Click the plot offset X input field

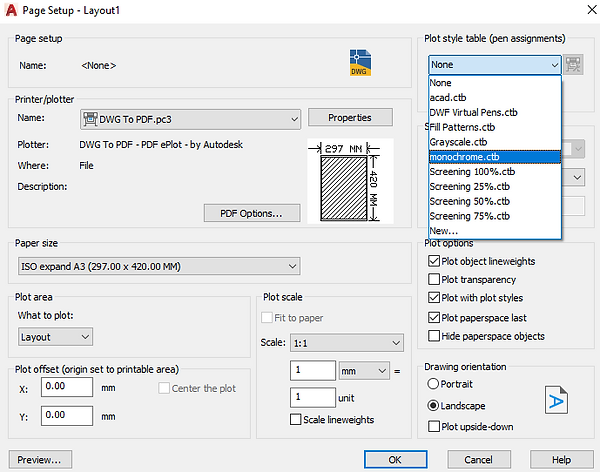point(67,387)
